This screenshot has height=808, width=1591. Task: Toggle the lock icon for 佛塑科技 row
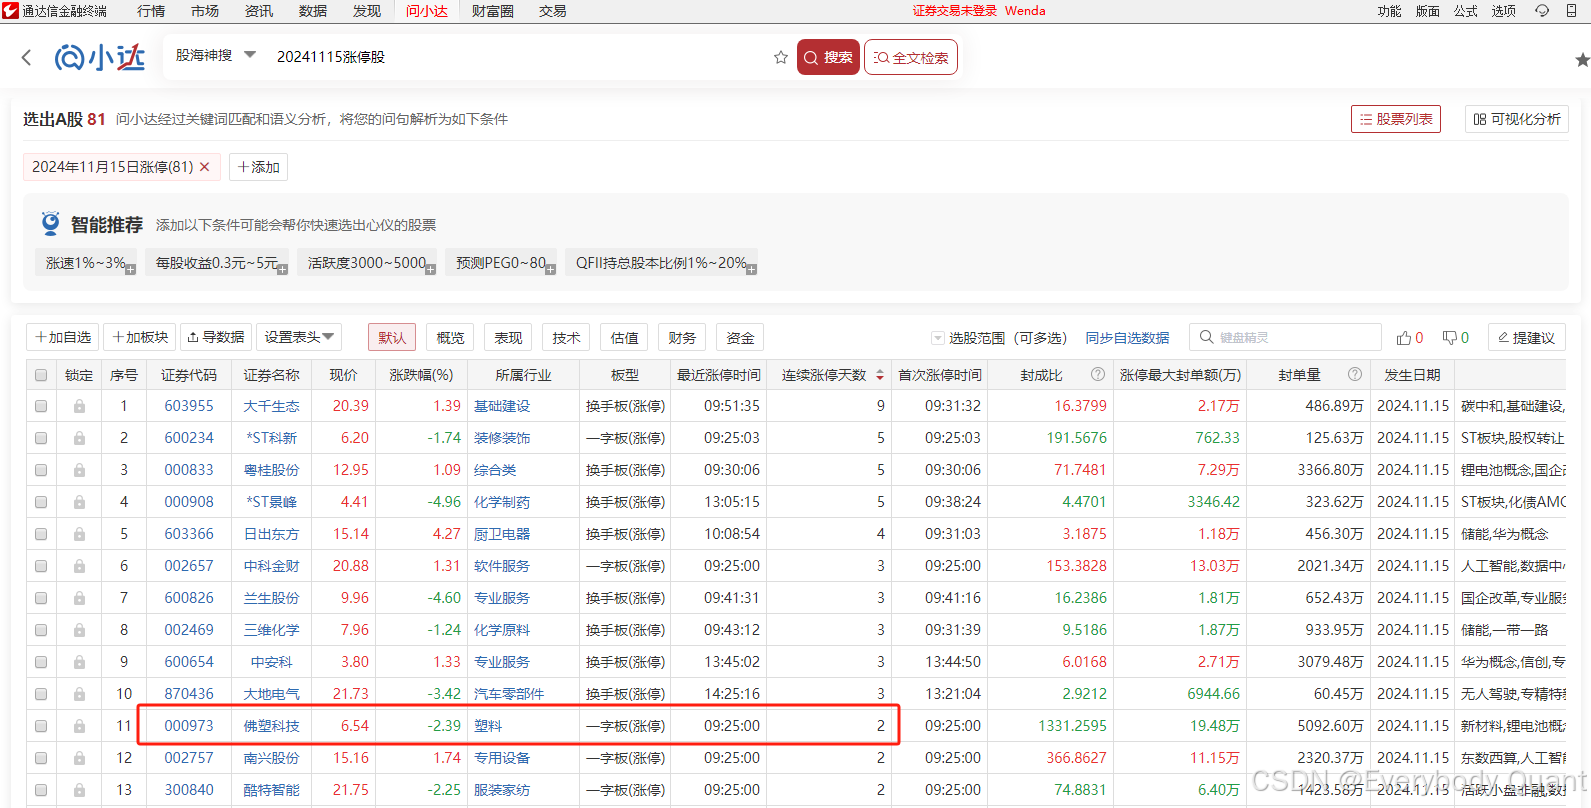[79, 726]
